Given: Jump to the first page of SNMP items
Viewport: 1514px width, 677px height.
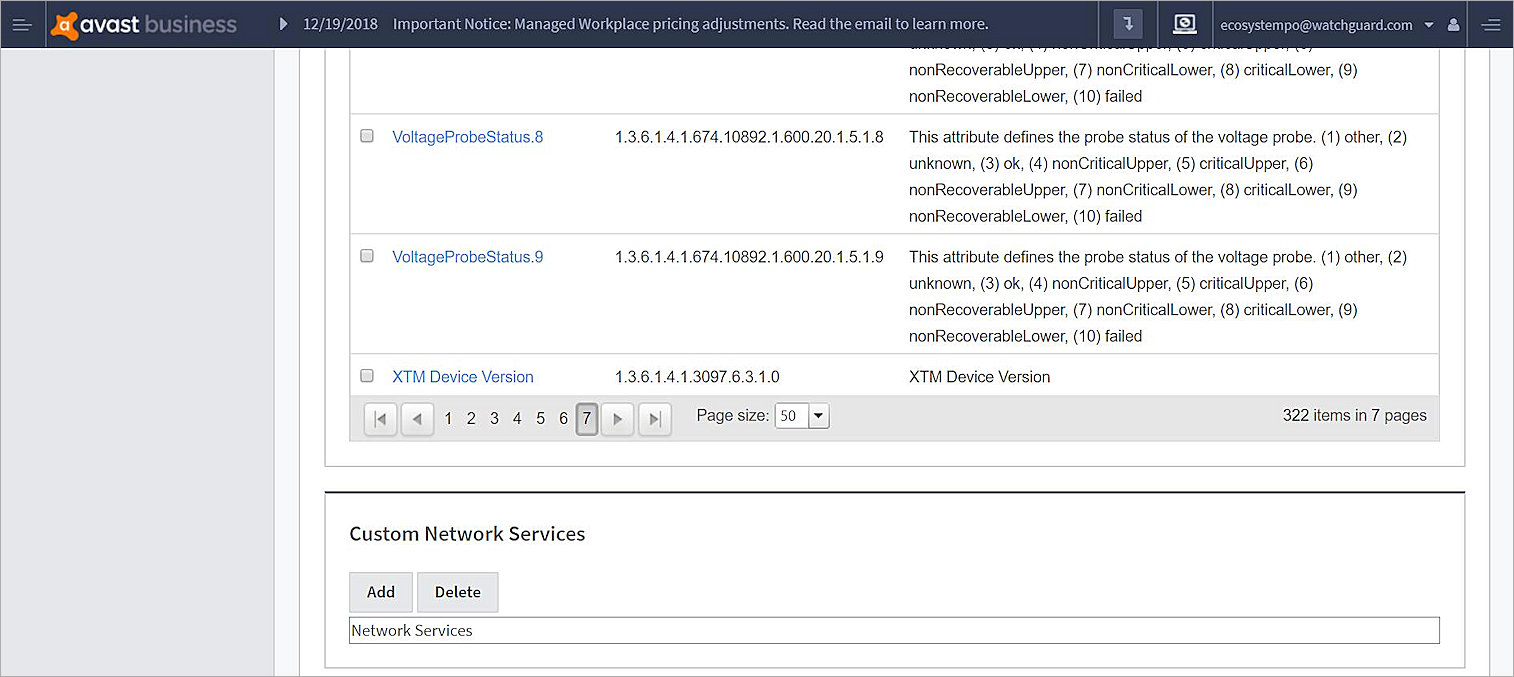Looking at the screenshot, I should pos(380,419).
